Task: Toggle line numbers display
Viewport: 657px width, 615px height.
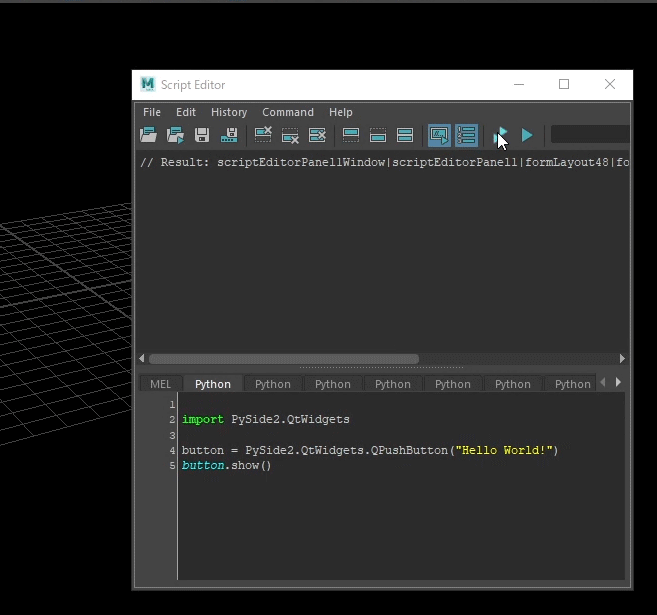Action: click(466, 135)
